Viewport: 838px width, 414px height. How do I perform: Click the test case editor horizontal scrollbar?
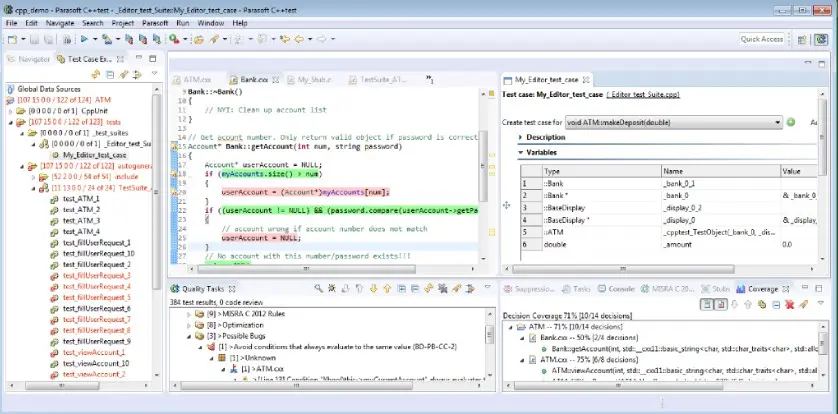[623, 269]
